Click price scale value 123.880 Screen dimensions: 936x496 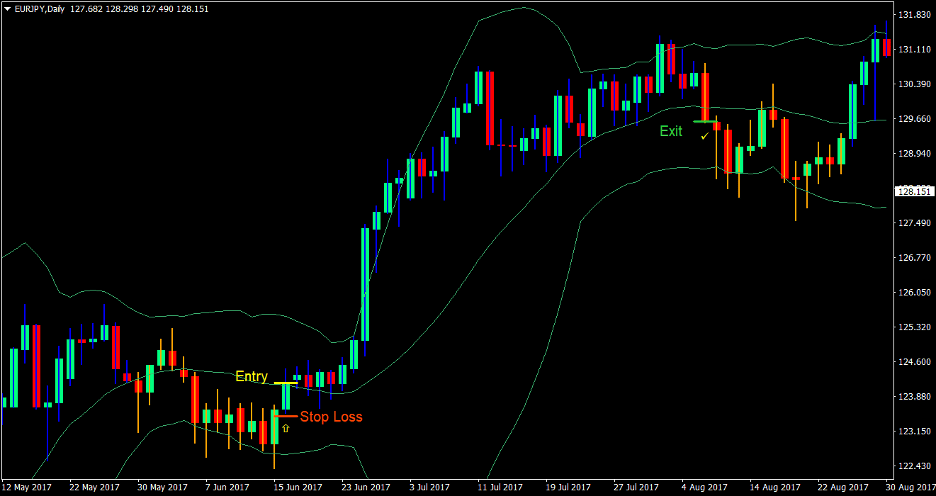point(914,396)
